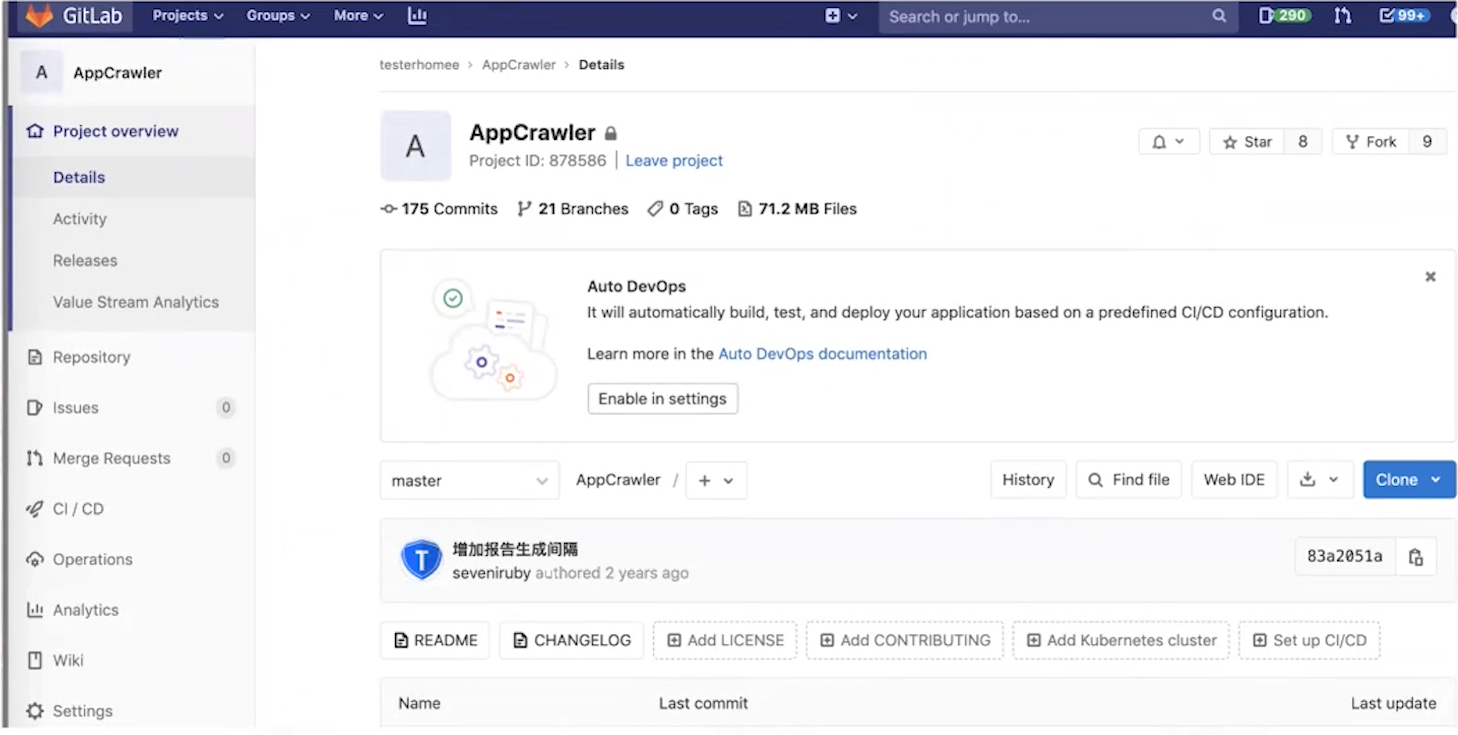Click the Settings gear icon
This screenshot has width=1458, height=735.
(35, 711)
